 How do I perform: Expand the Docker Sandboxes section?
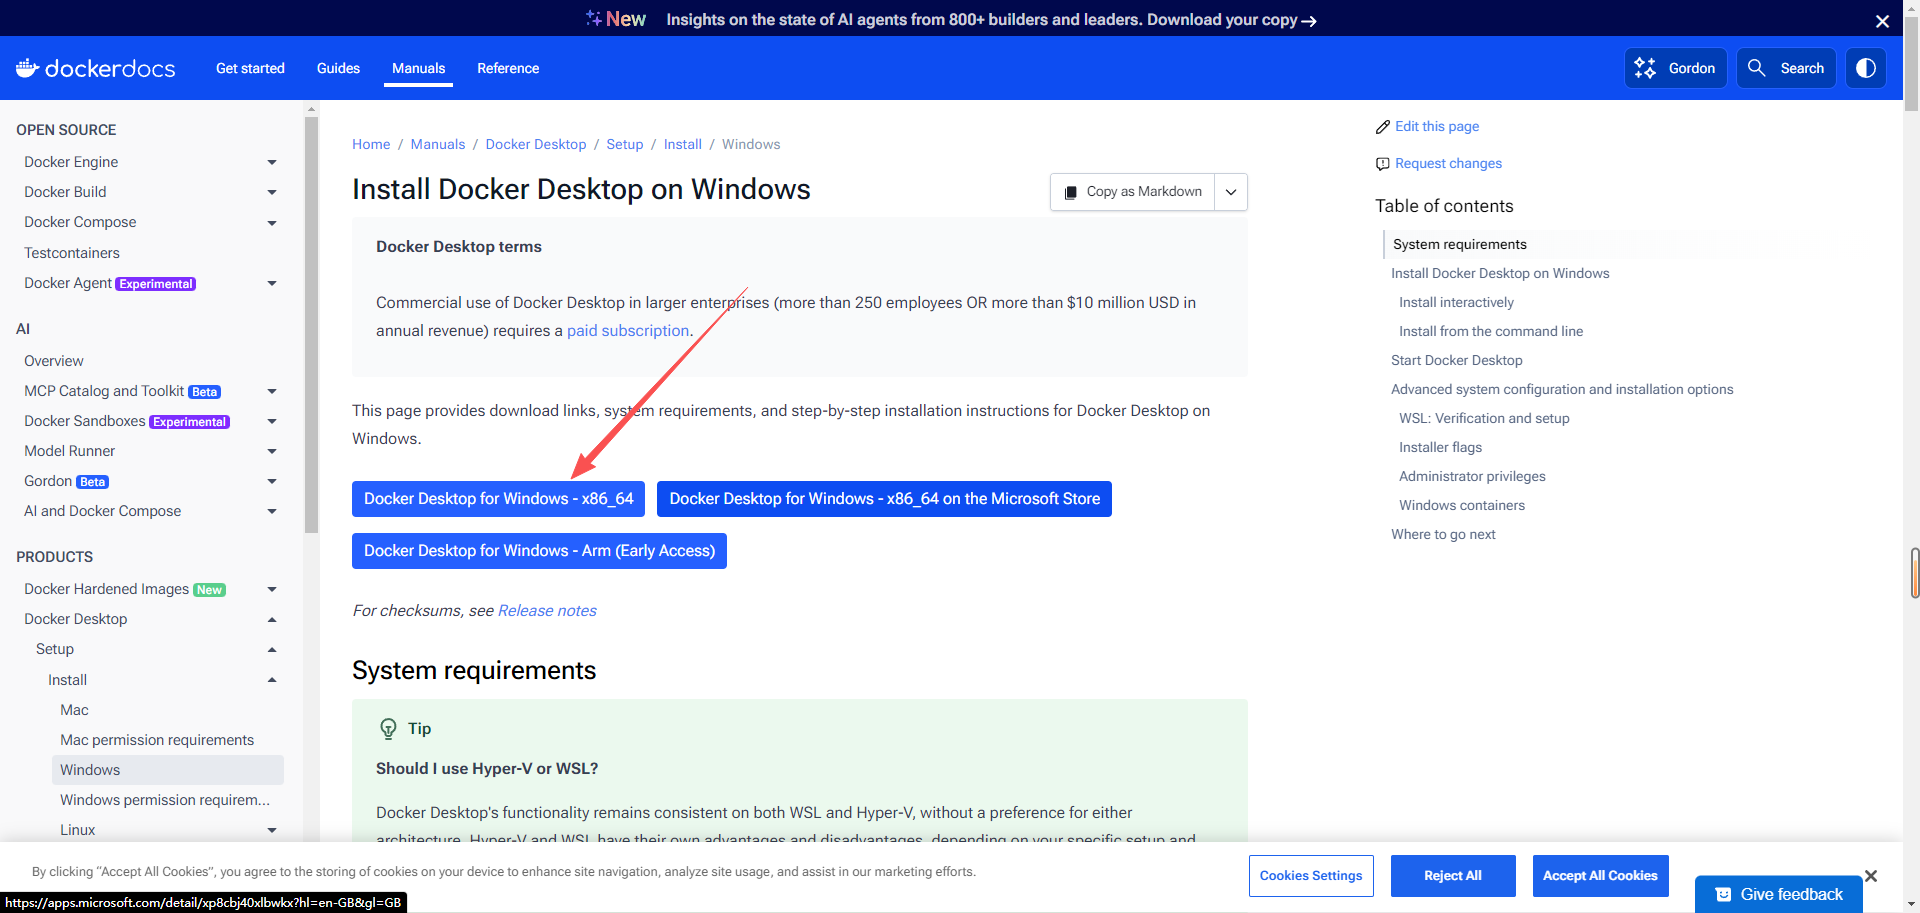[x=272, y=421]
